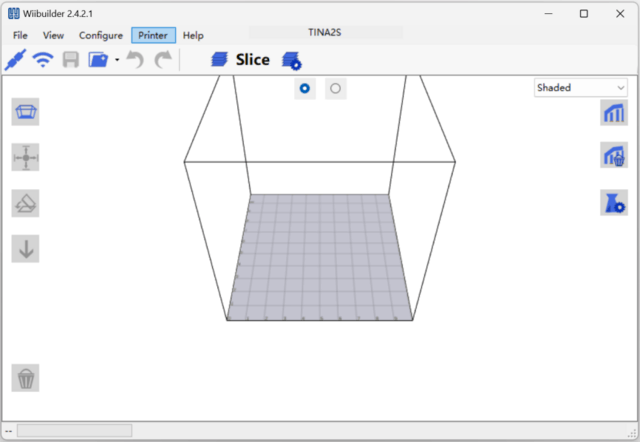Open the Shaded render mode dropdown
The width and height of the screenshot is (640, 442).
click(x=580, y=88)
